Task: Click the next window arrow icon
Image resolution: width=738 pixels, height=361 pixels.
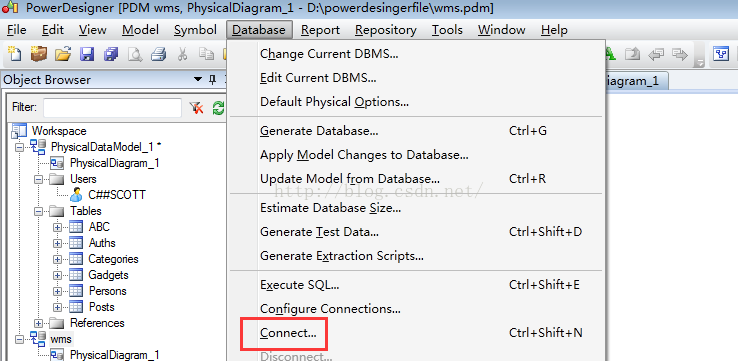Action: [x=680, y=55]
